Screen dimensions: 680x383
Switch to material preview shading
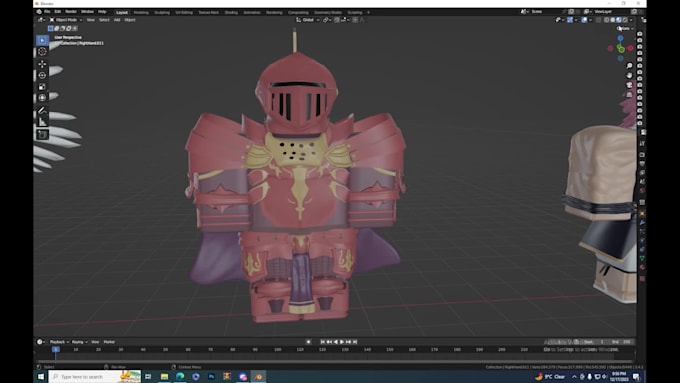coord(619,20)
